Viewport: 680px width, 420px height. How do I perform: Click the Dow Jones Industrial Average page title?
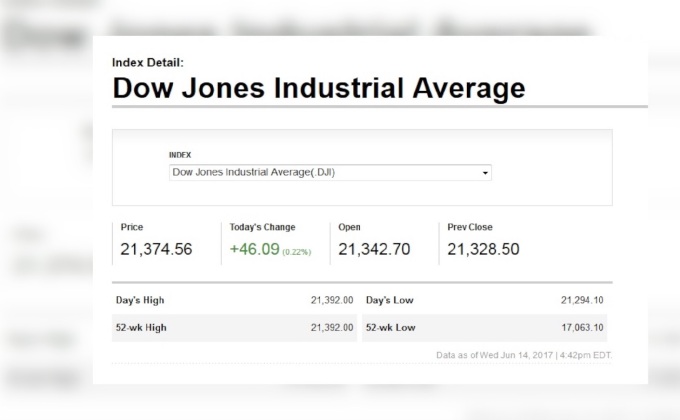pos(318,88)
